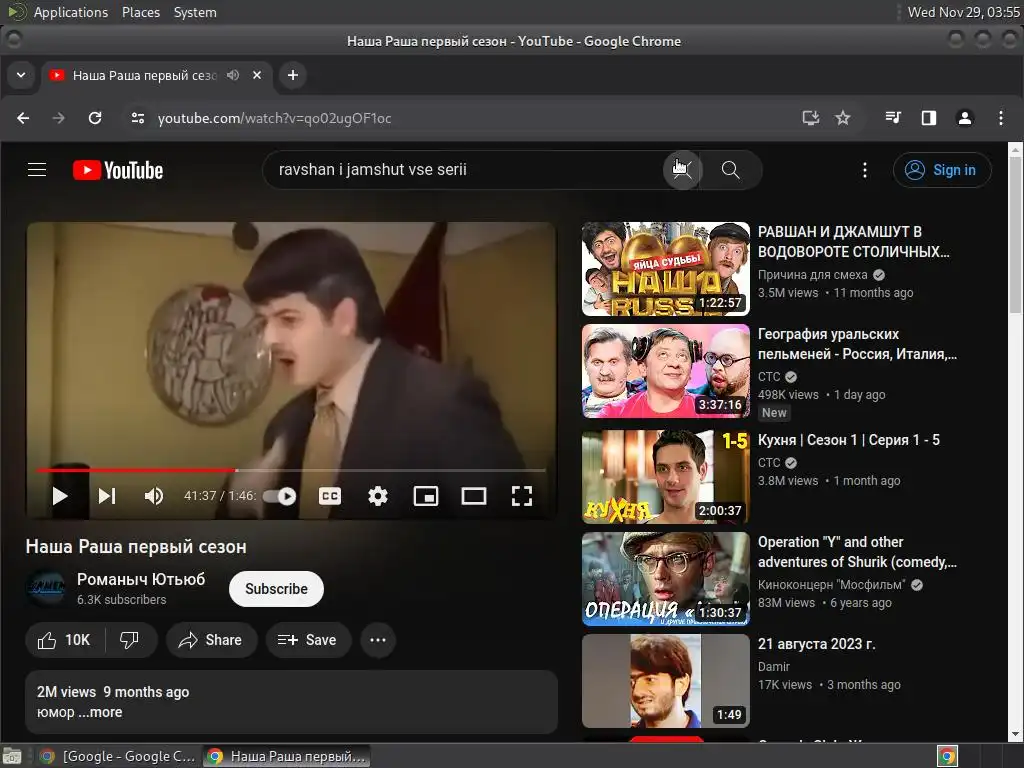Open a new Chrome tab

[293, 75]
